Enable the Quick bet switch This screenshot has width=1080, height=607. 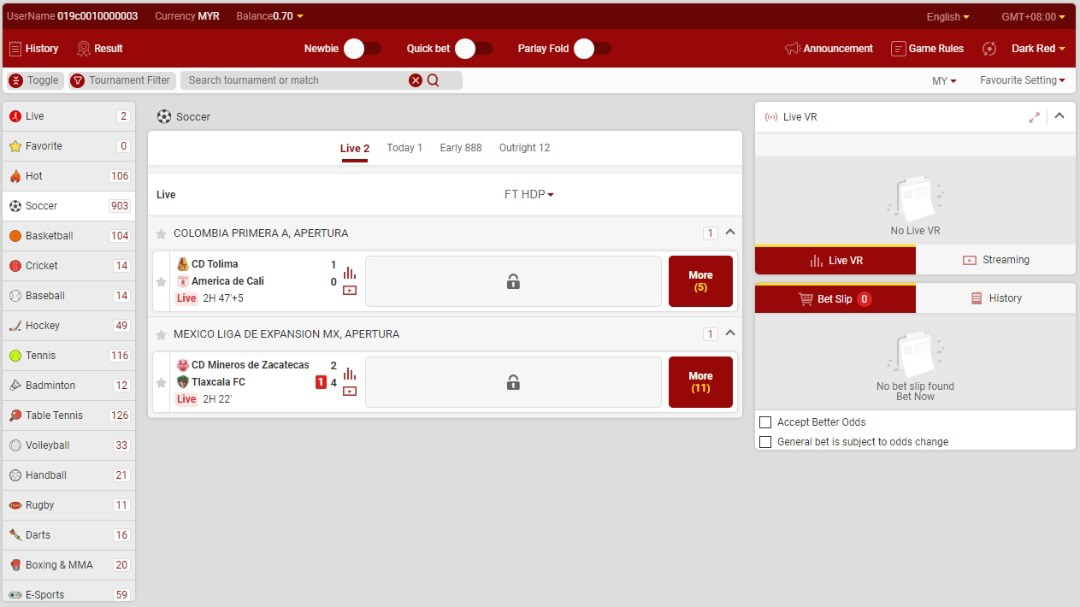472,48
